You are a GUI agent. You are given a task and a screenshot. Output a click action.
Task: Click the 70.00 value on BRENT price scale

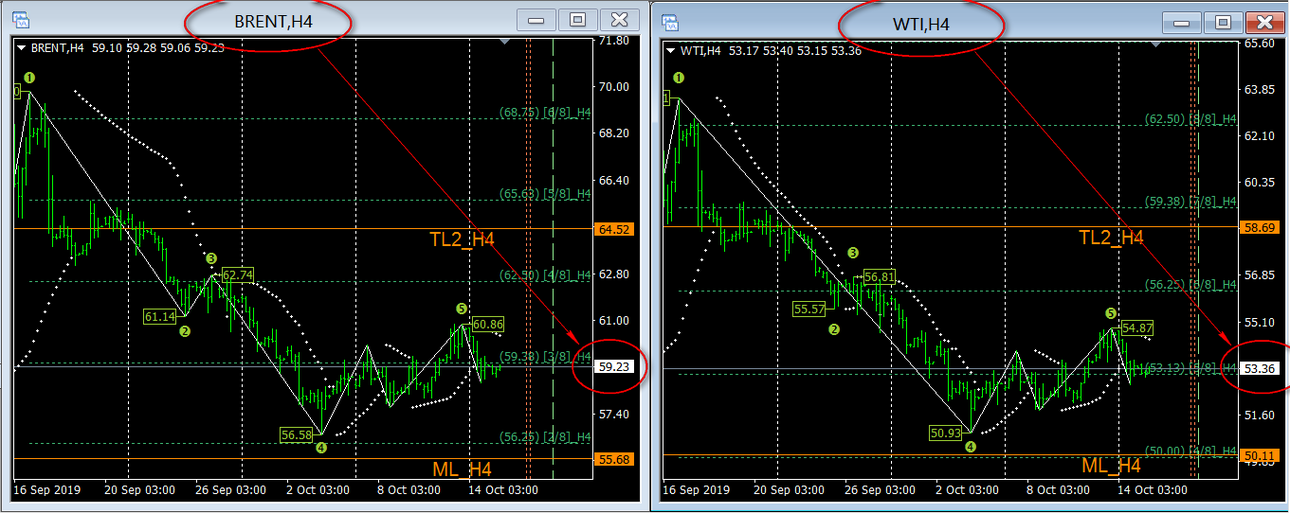click(613, 87)
